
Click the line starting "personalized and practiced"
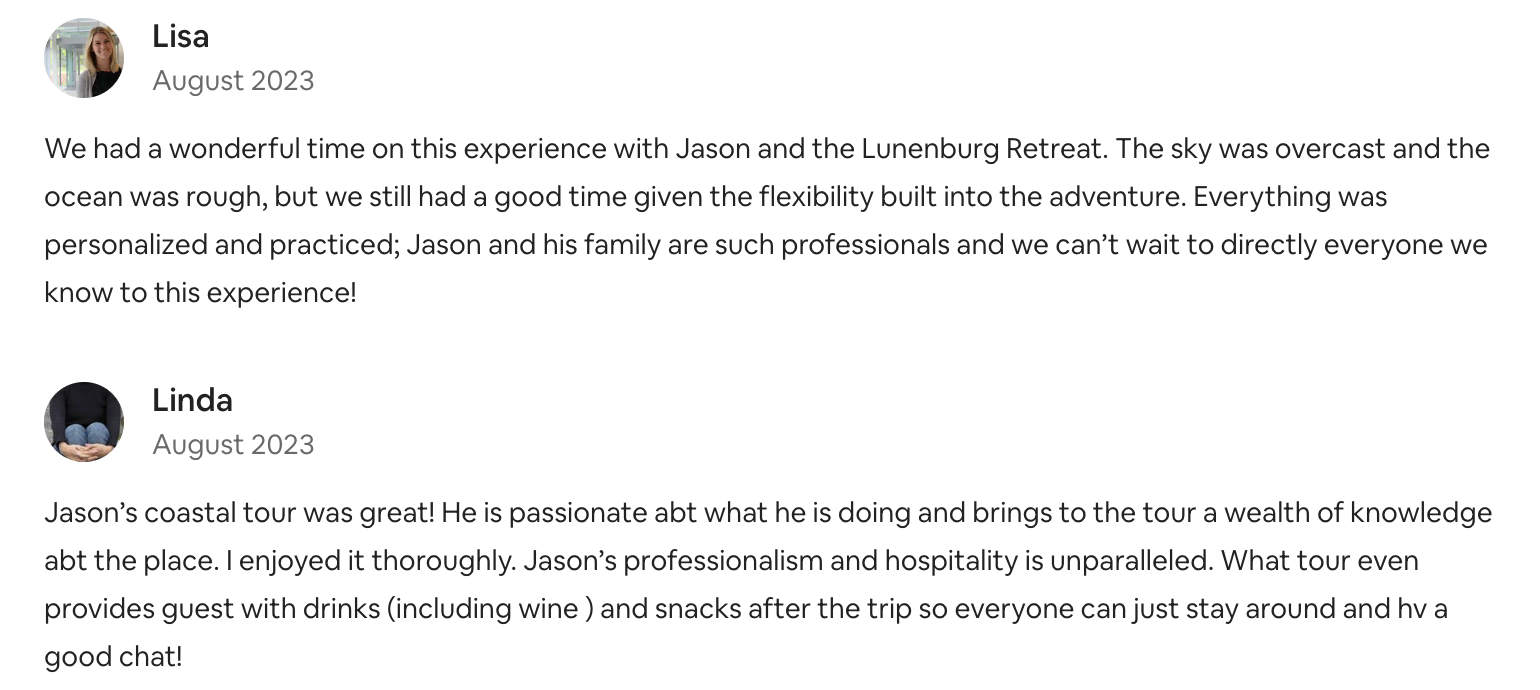[x=766, y=245]
